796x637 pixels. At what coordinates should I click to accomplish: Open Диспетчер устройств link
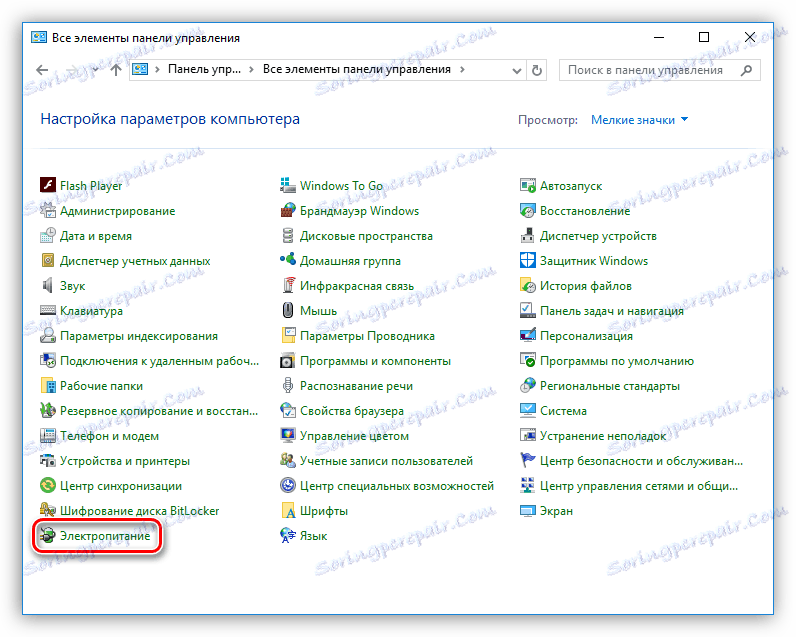click(x=598, y=236)
